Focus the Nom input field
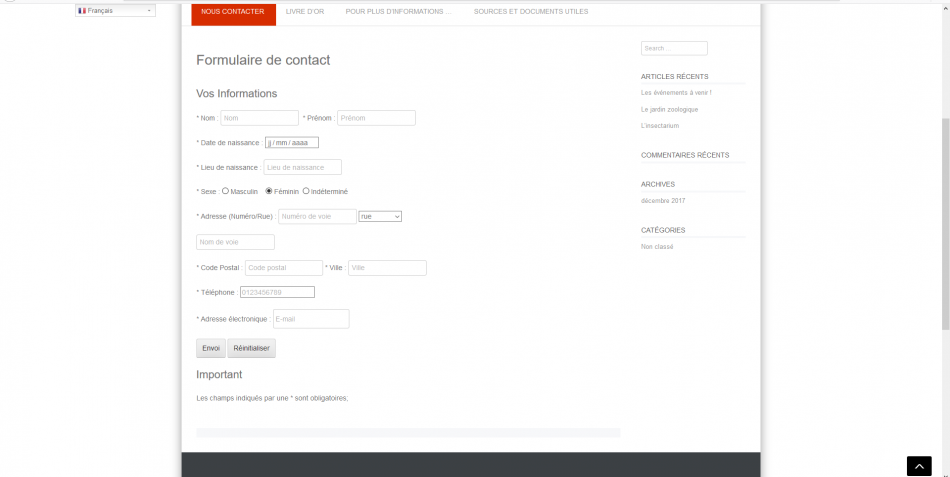Image resolution: width=950 pixels, height=477 pixels. pos(259,118)
